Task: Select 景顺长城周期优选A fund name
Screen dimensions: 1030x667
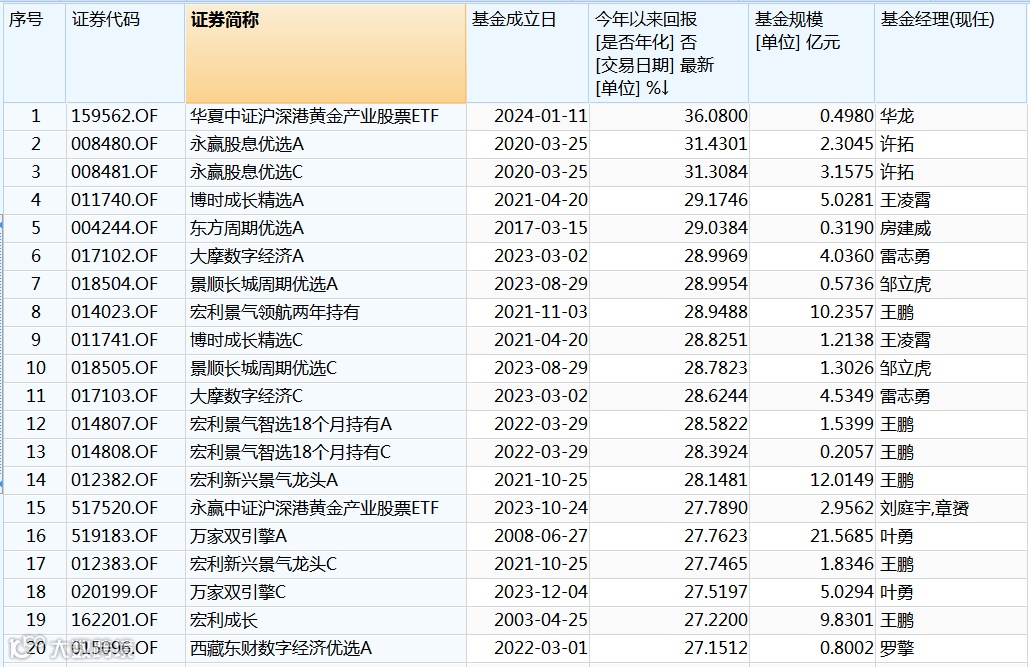Action: click(x=264, y=284)
